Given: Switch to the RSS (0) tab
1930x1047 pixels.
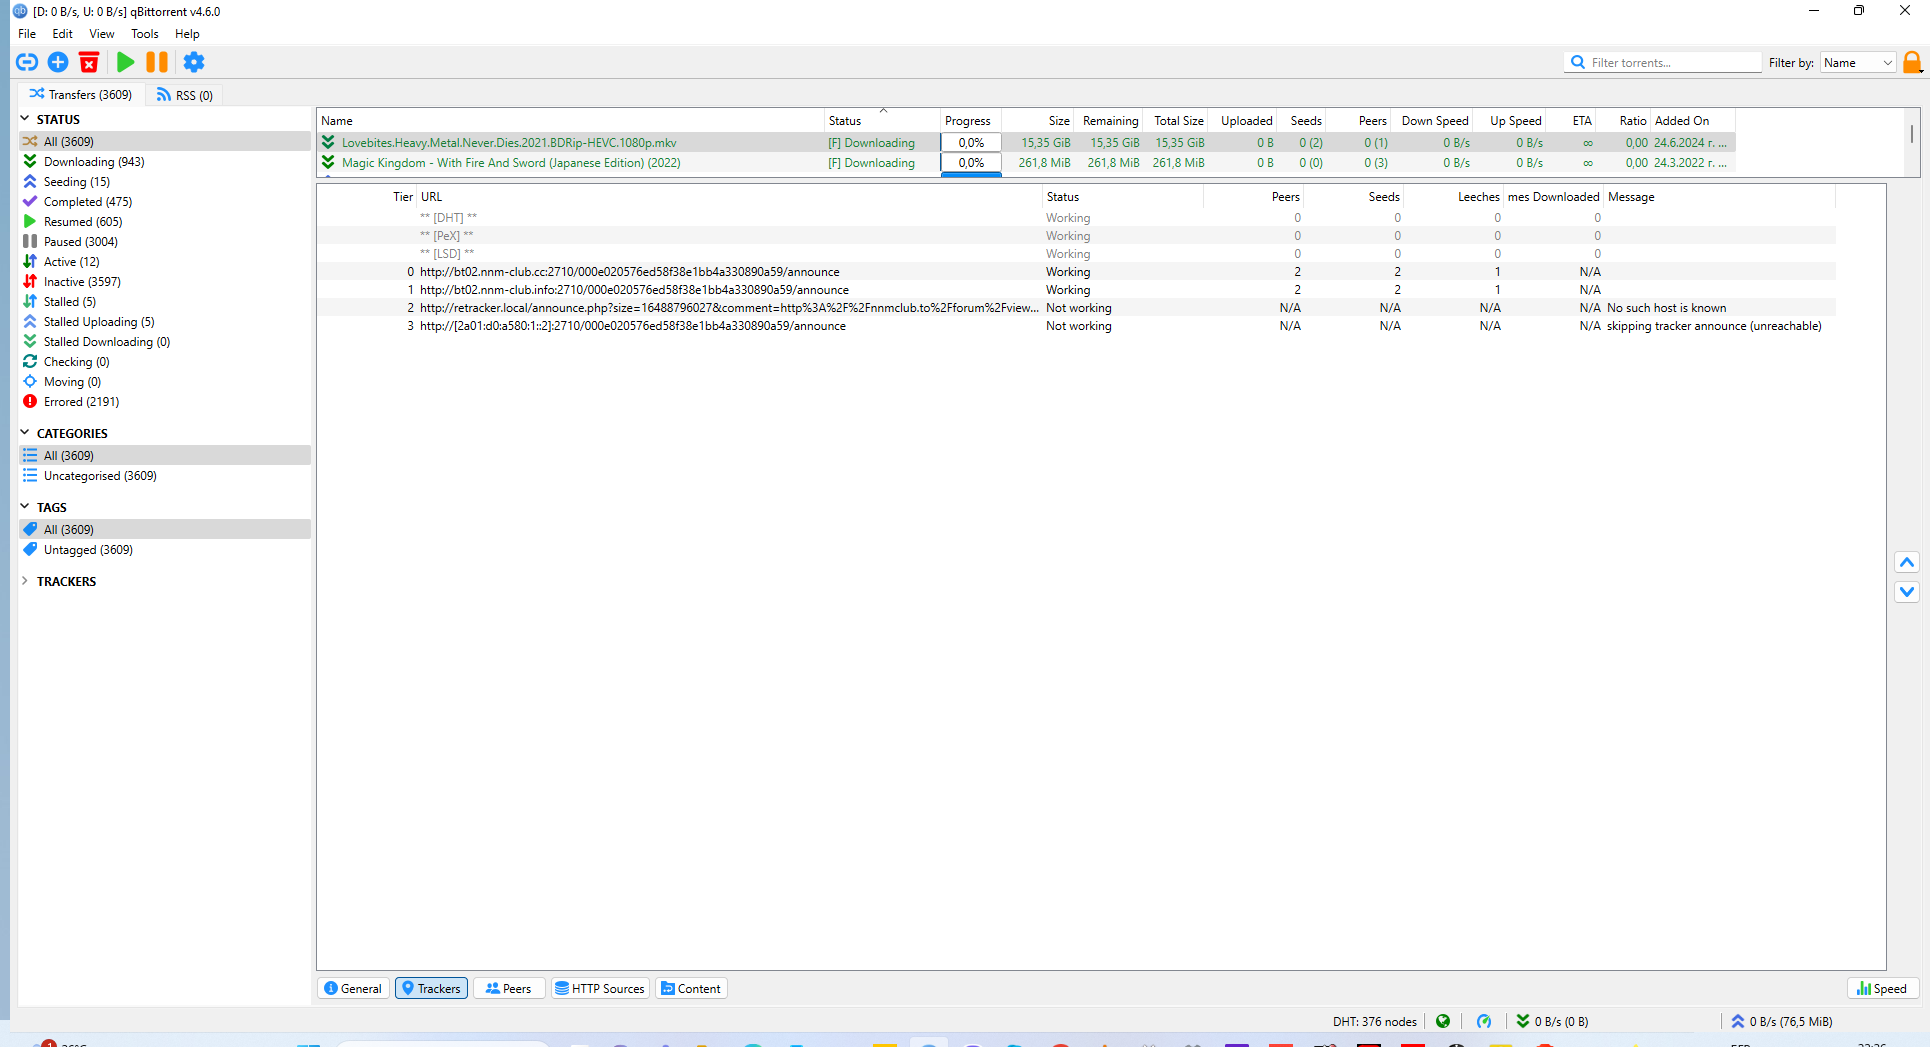Looking at the screenshot, I should 185,95.
